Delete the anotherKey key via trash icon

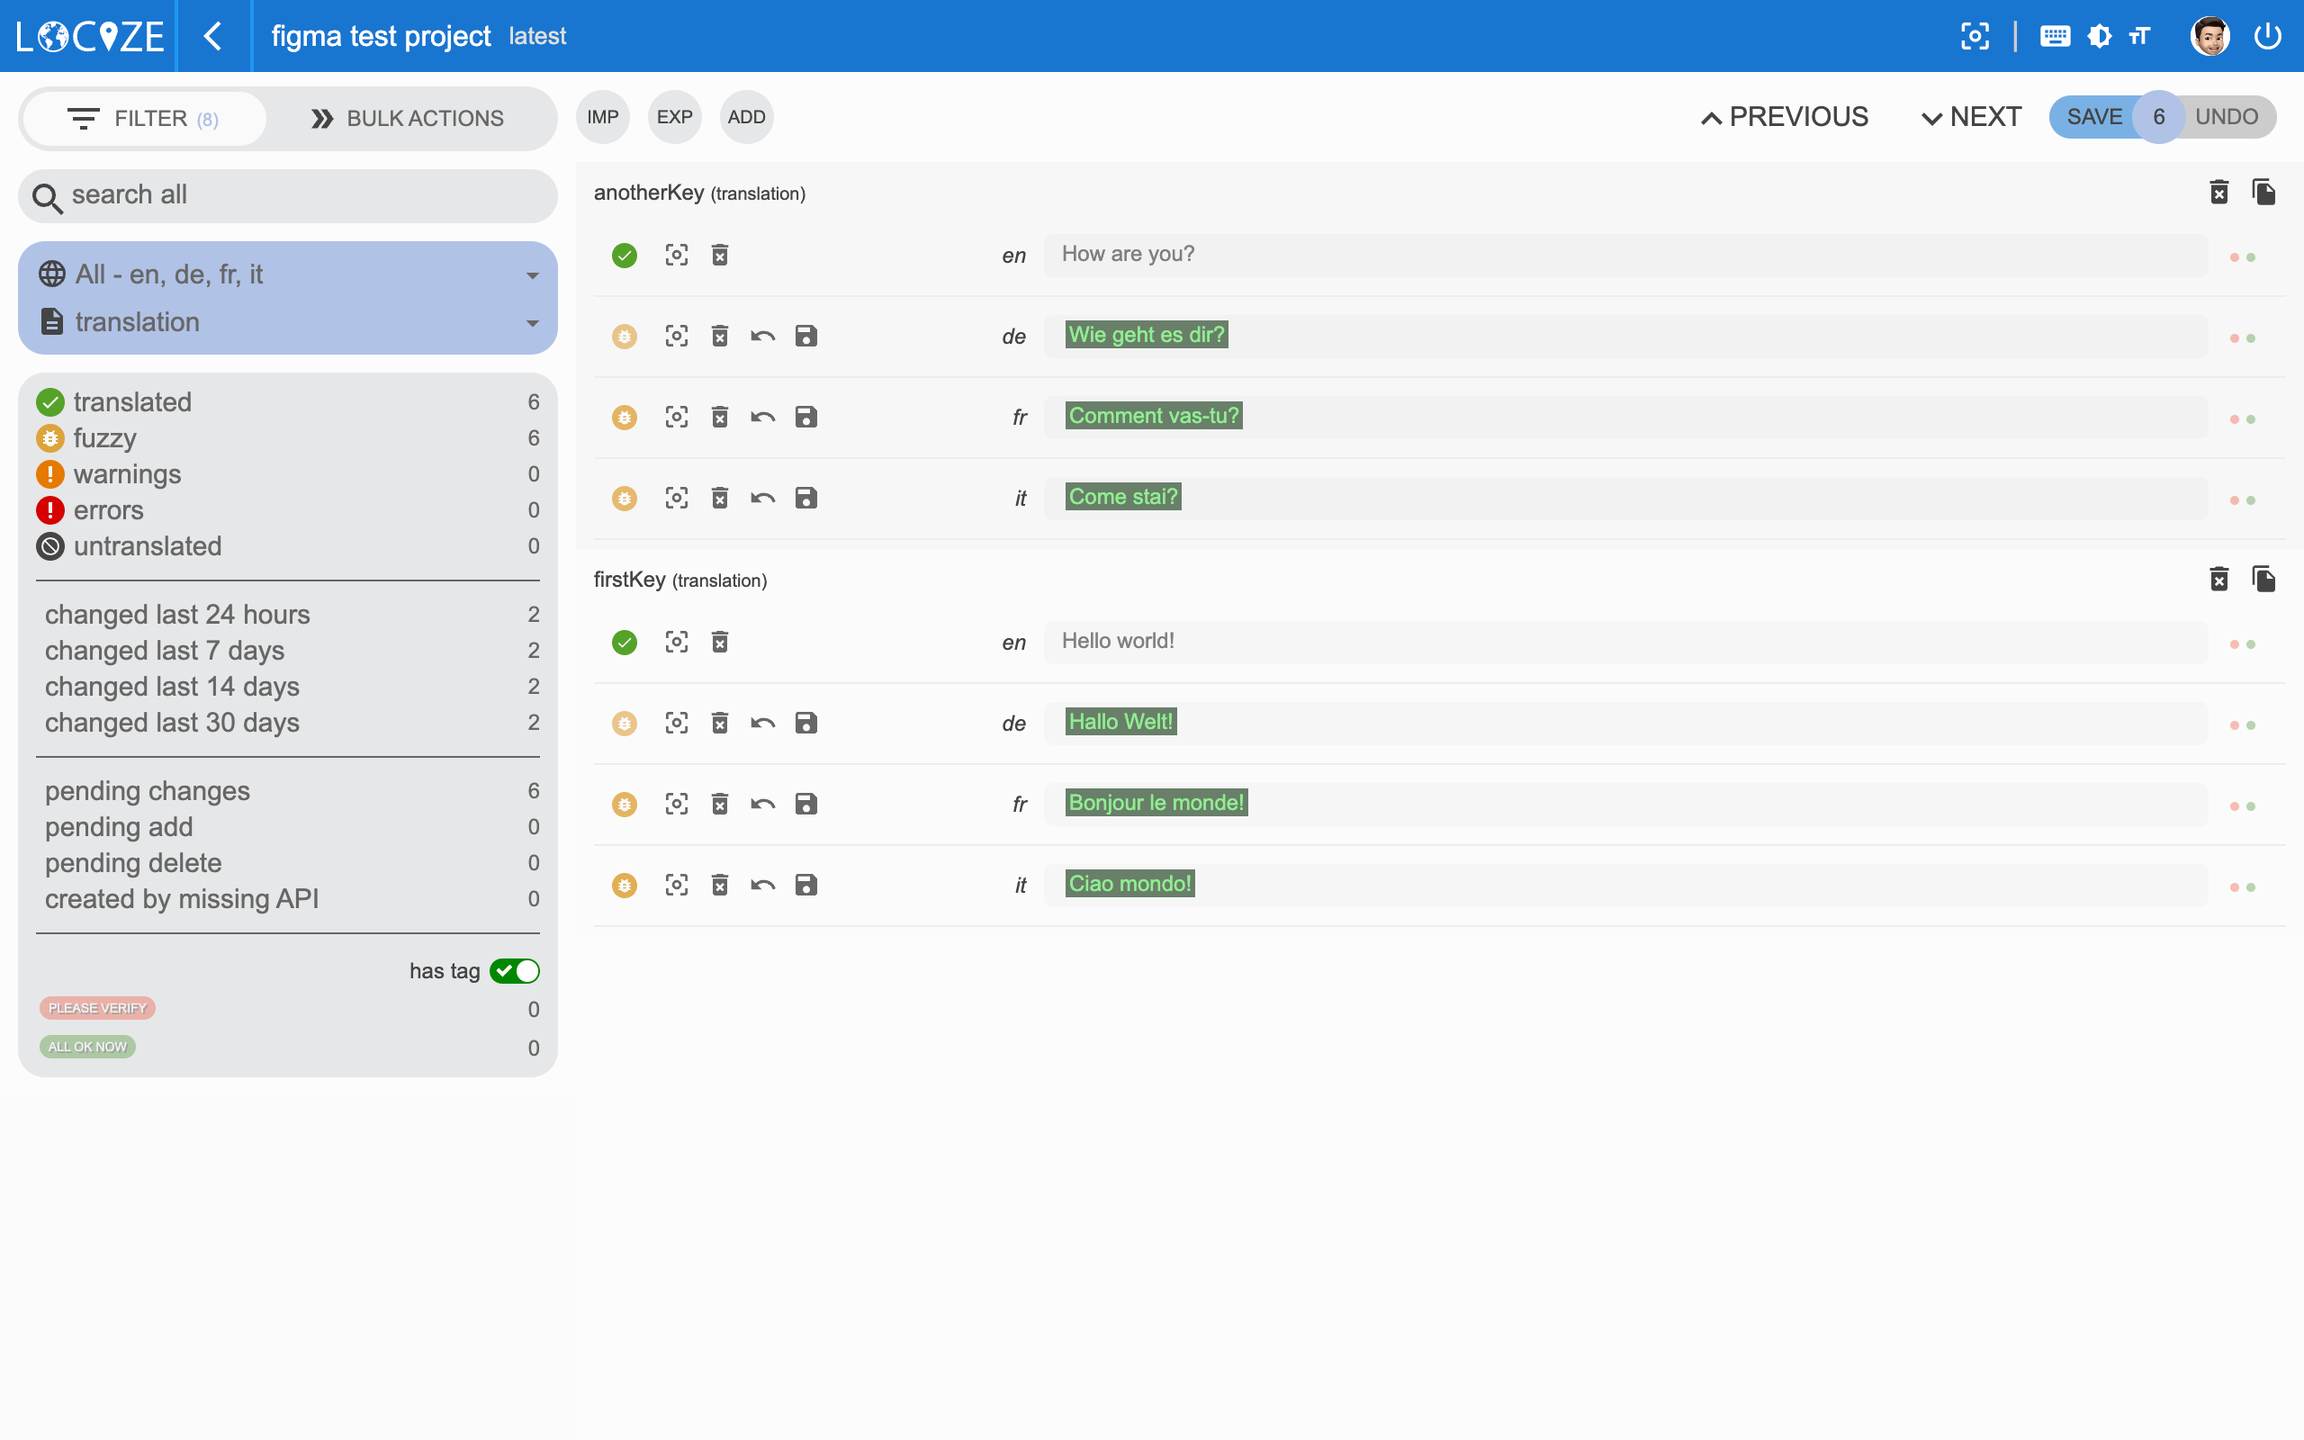coord(2218,192)
